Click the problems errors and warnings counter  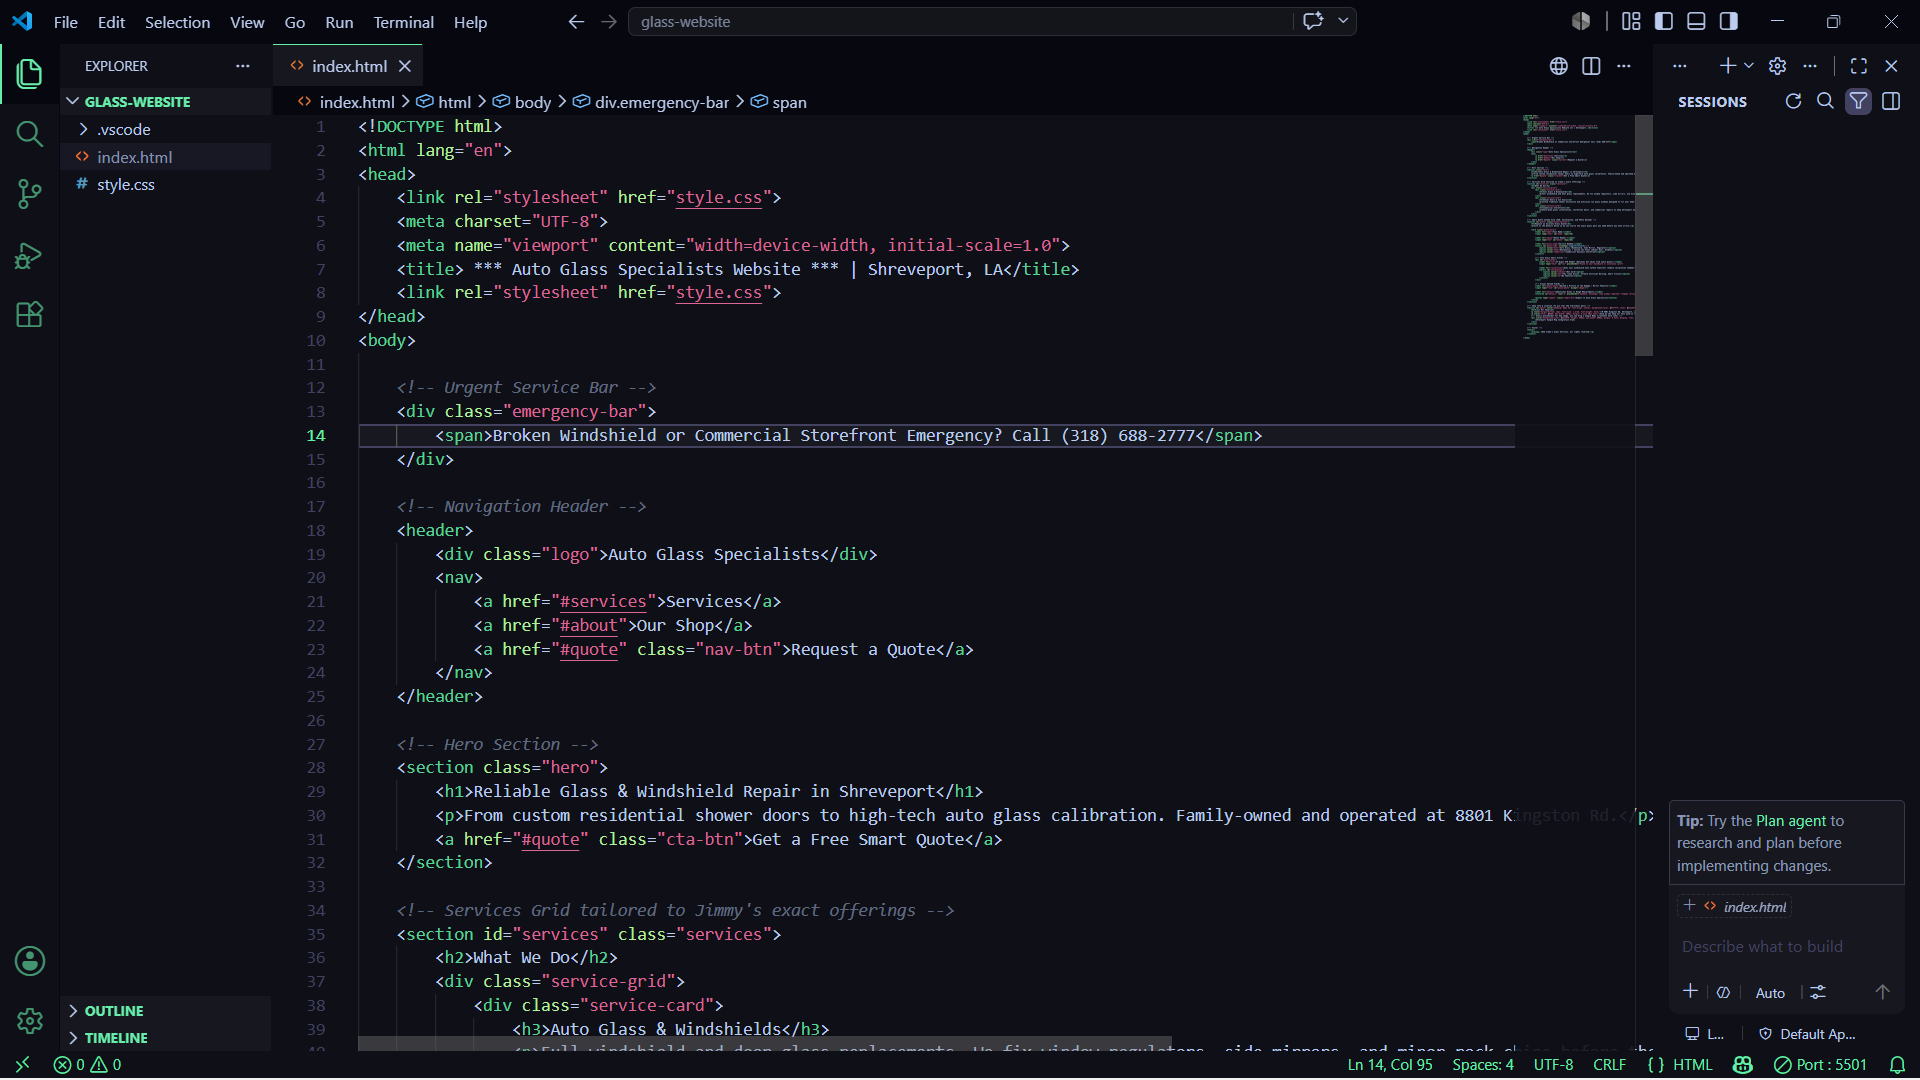pos(88,1065)
